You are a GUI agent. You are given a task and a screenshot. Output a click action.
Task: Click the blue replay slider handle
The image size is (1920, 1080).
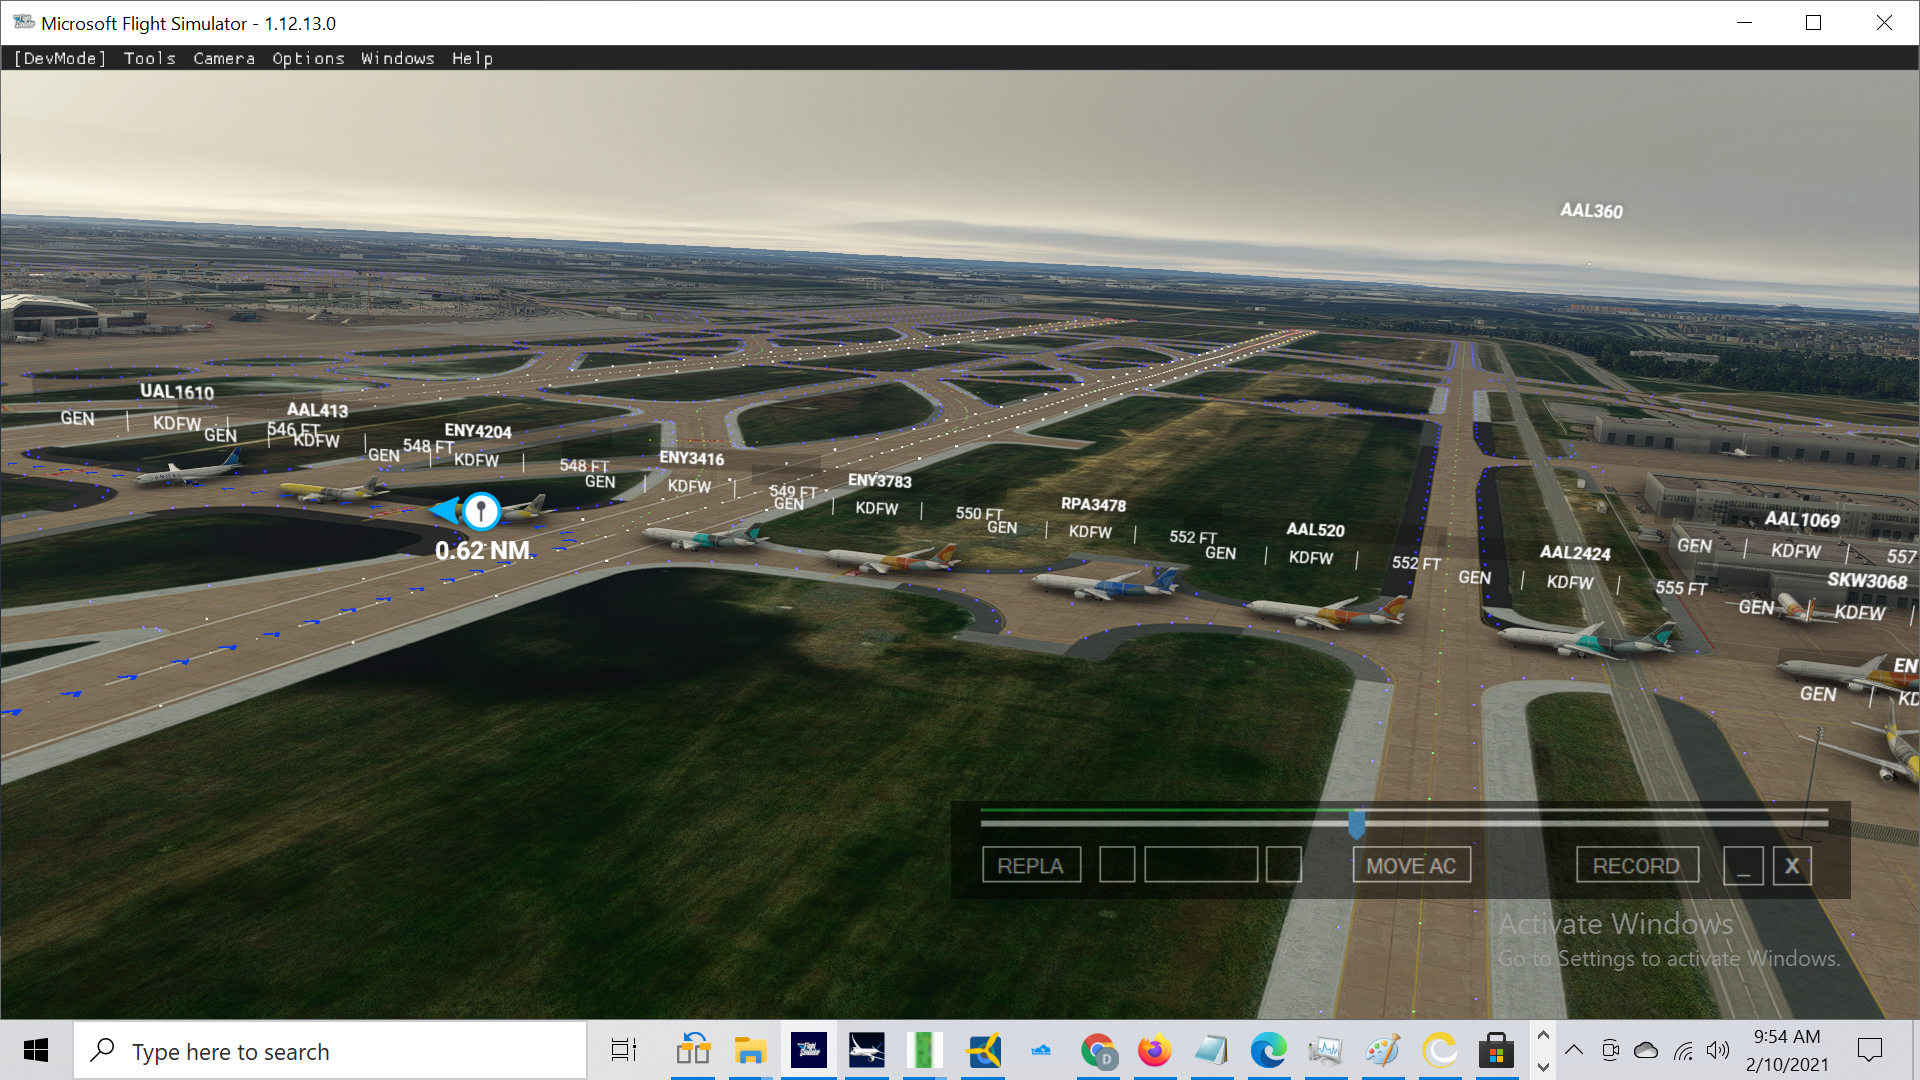[x=1356, y=824]
